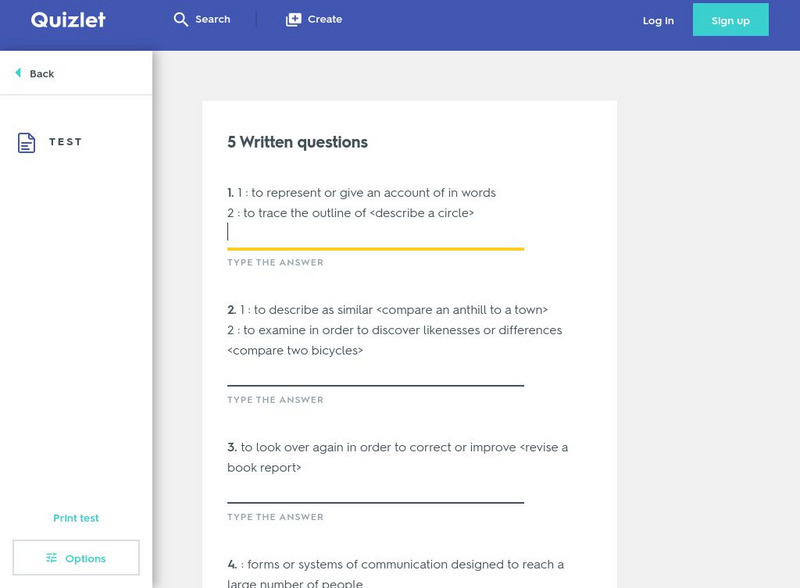The width and height of the screenshot is (800, 588).
Task: Click the Search magnifier icon
Action: click(181, 19)
